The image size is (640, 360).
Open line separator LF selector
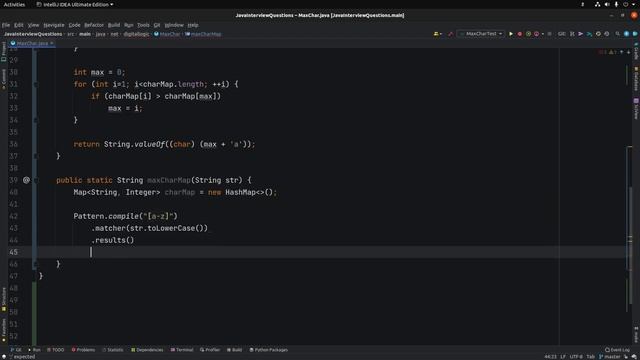(563, 357)
